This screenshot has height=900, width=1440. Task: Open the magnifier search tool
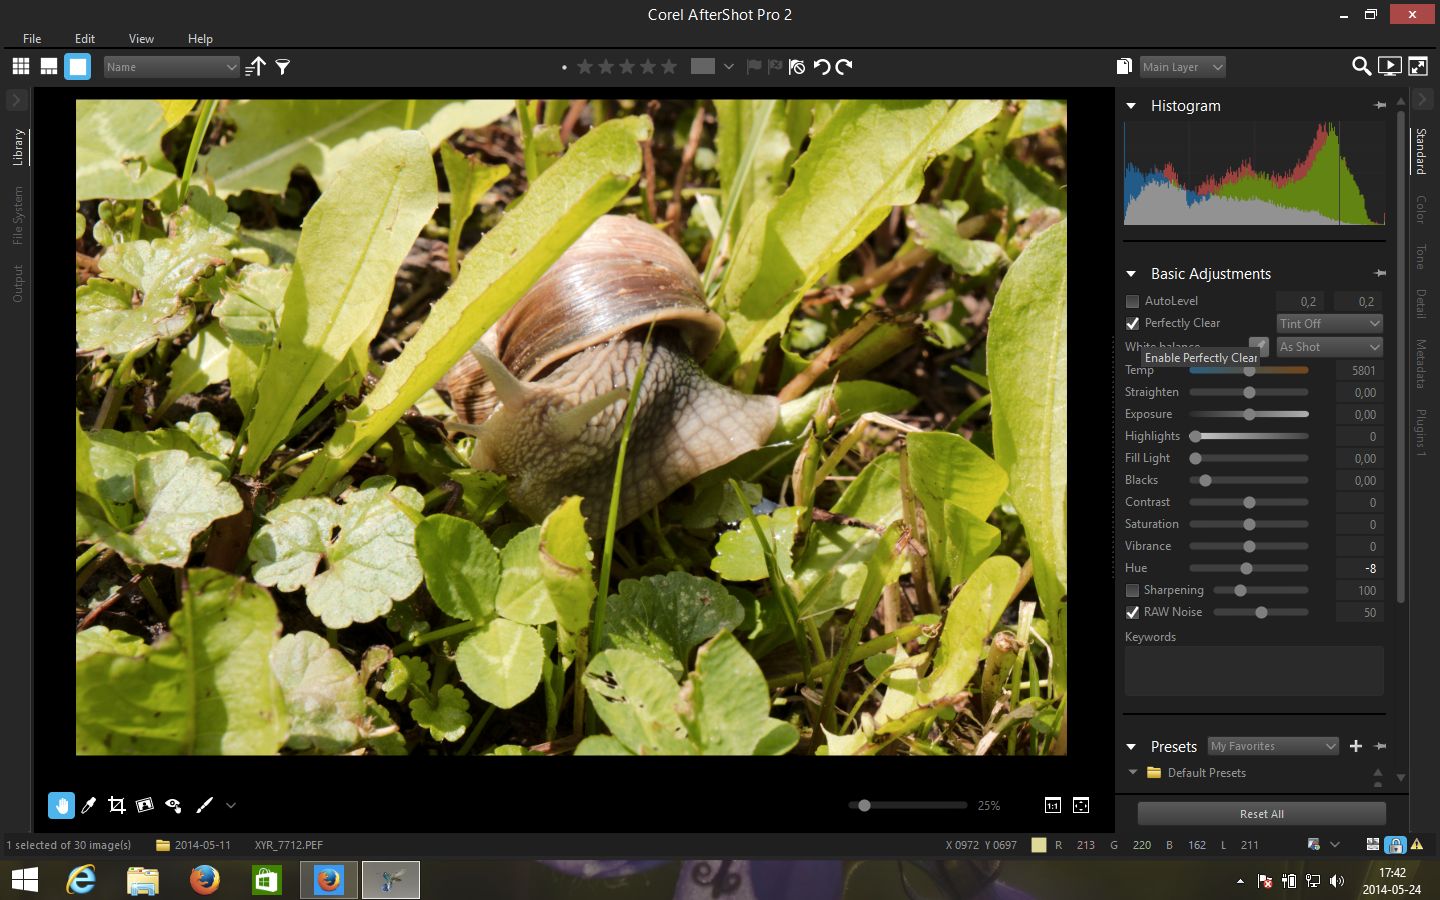[x=1361, y=67]
